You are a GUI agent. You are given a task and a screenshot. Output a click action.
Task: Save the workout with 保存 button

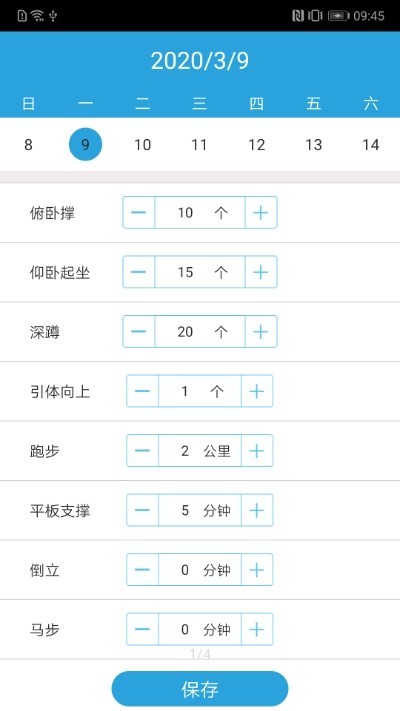tap(200, 689)
